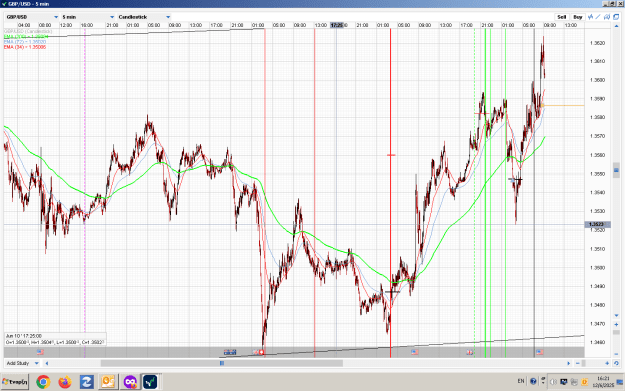Open the purple mask app in taskbar
The height and width of the screenshot is (391, 625).
[x=130, y=382]
